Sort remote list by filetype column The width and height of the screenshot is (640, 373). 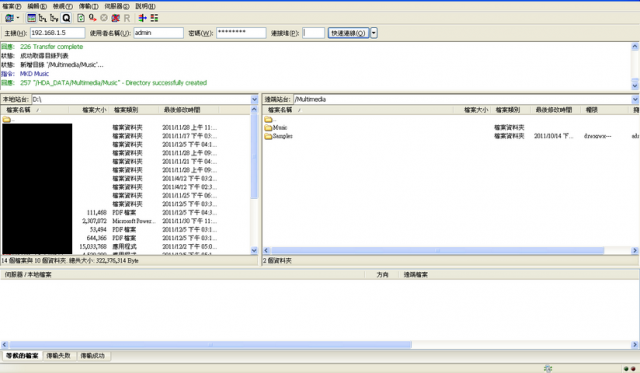coord(510,110)
